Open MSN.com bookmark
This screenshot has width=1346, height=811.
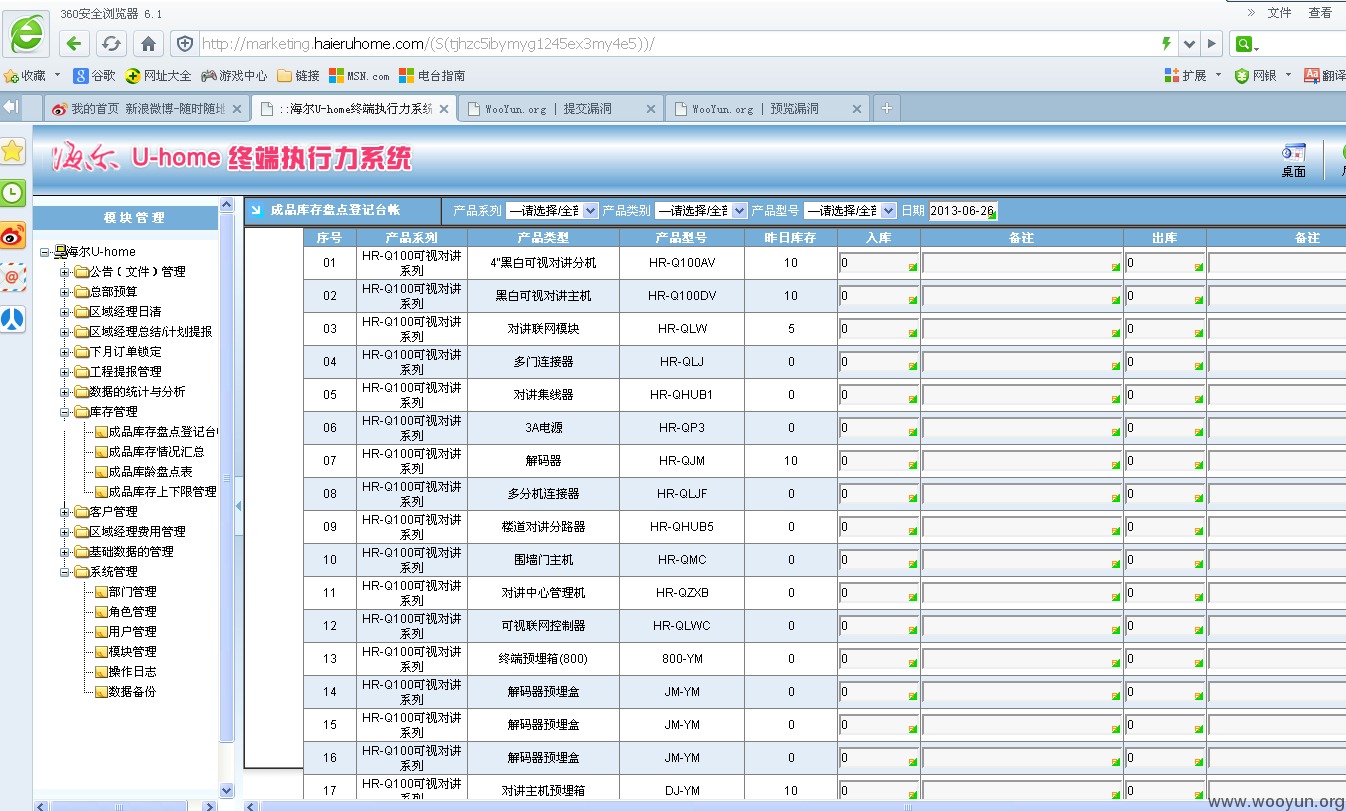point(360,75)
